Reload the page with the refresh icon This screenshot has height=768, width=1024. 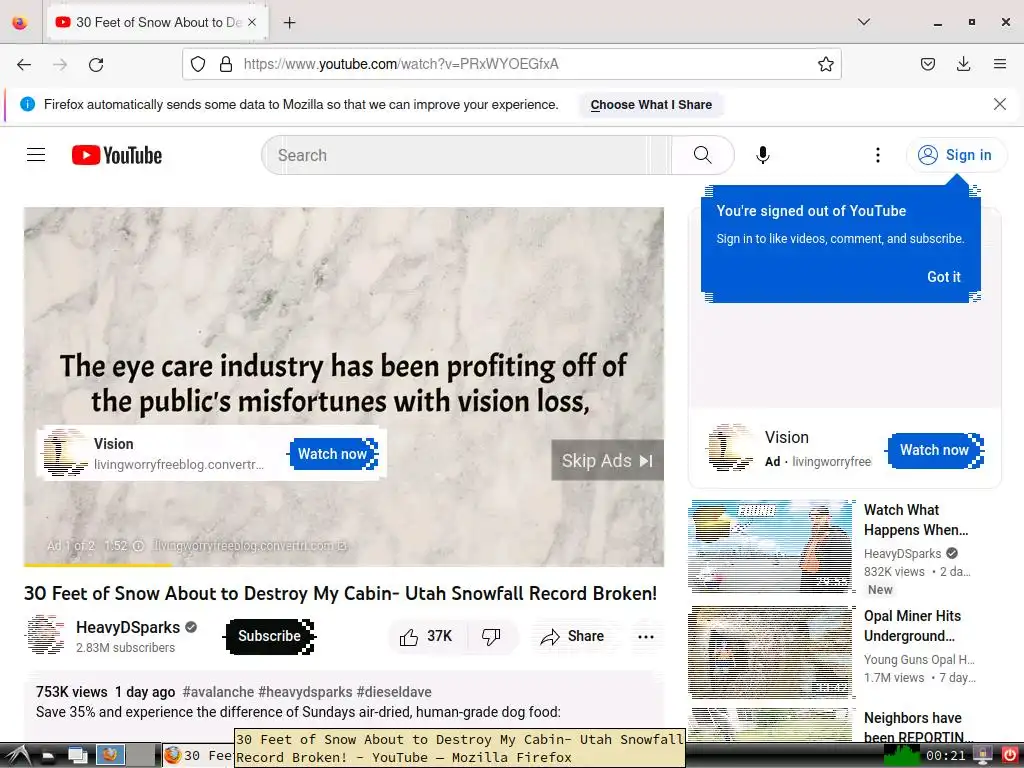[x=96, y=64]
